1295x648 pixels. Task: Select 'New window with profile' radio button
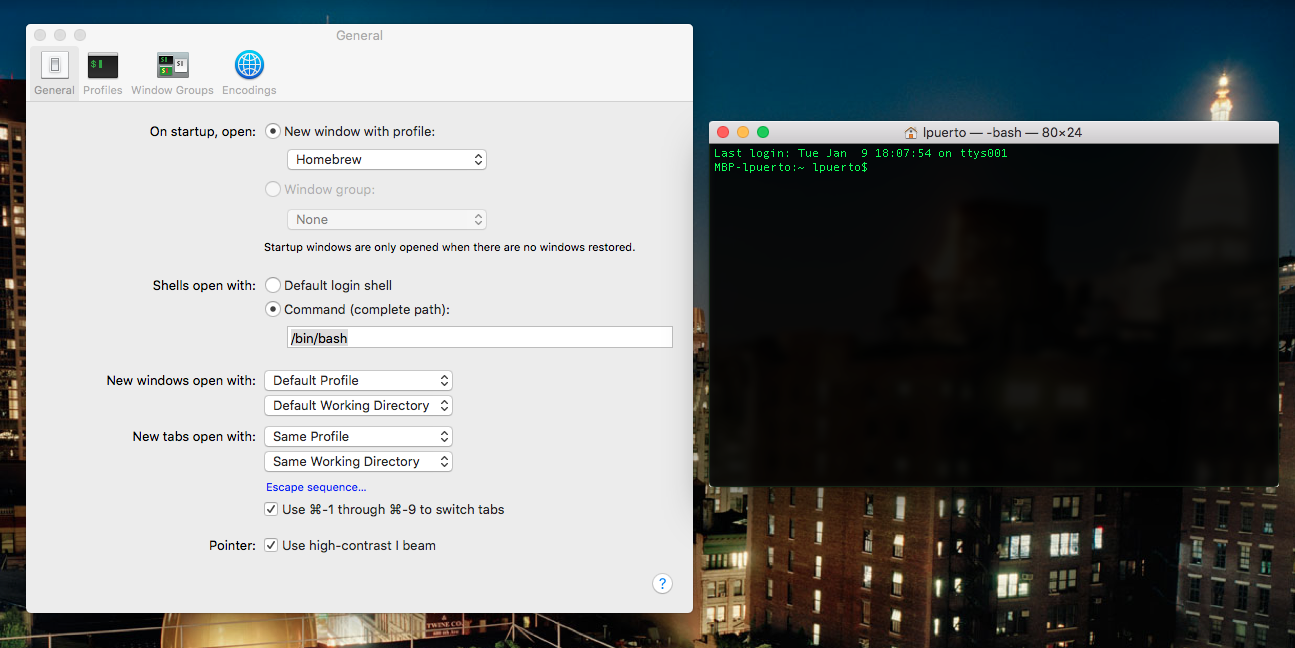(x=273, y=131)
